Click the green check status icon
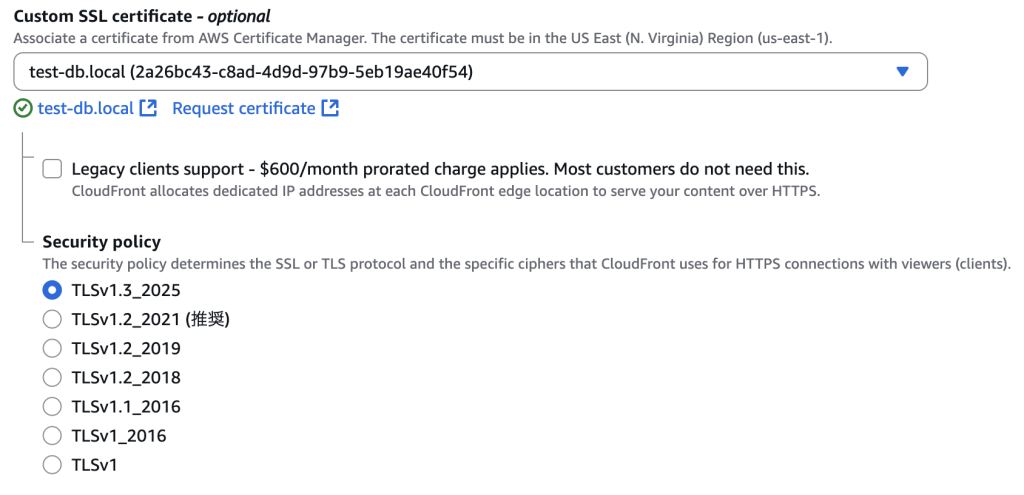1024x495 pixels. pos(23,108)
